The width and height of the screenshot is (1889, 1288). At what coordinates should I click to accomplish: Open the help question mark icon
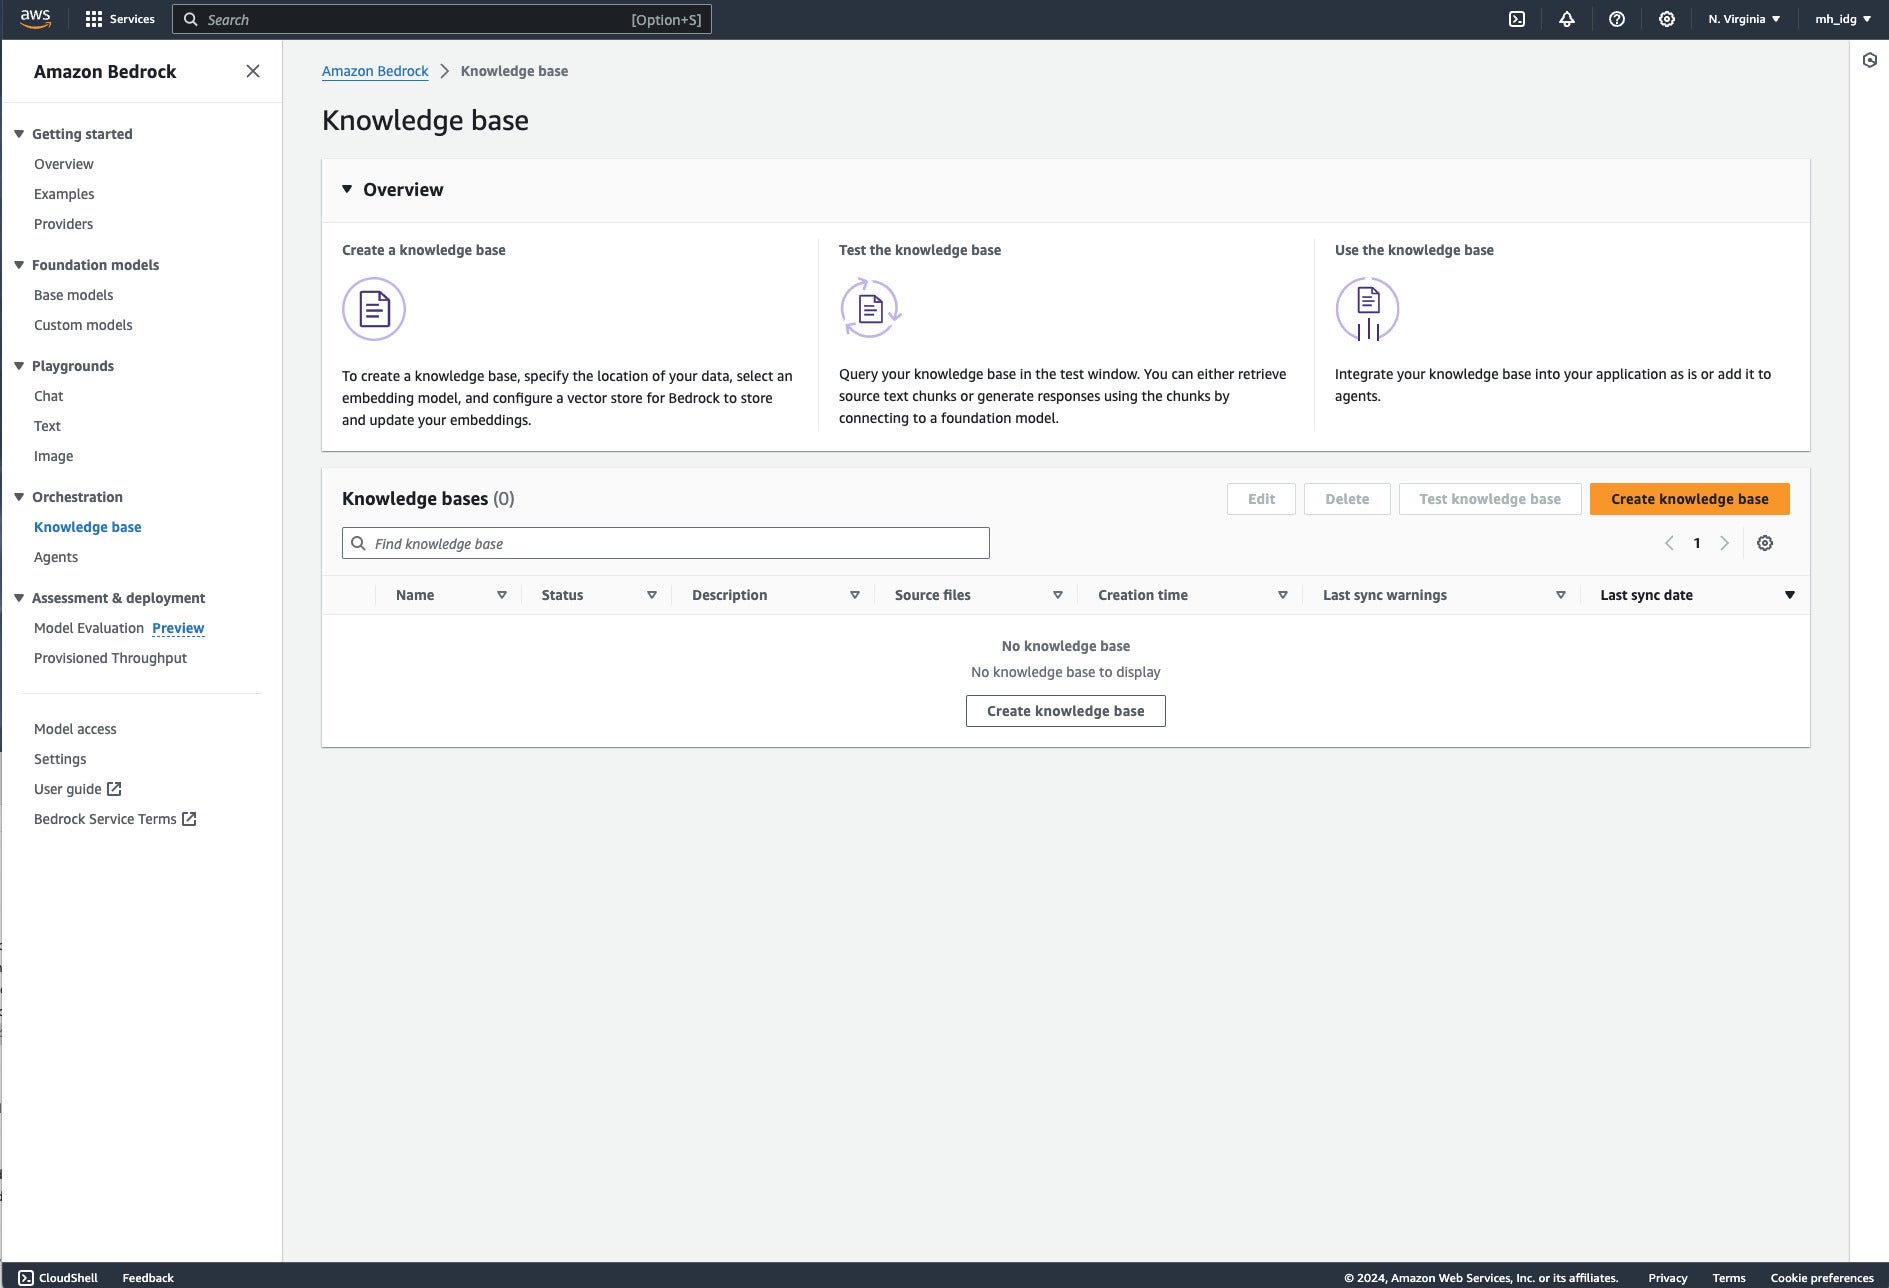pyautogui.click(x=1617, y=19)
